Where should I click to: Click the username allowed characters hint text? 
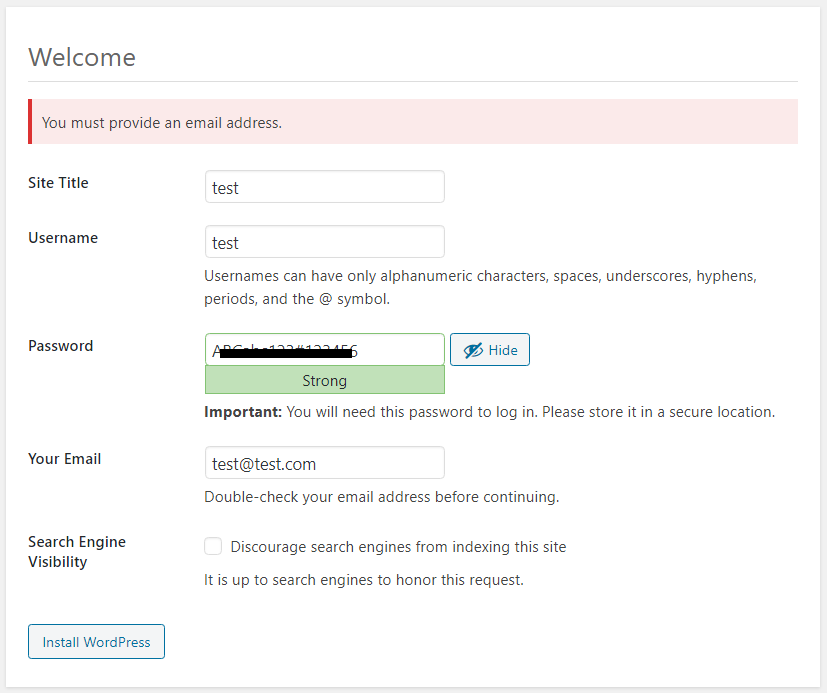(x=487, y=287)
